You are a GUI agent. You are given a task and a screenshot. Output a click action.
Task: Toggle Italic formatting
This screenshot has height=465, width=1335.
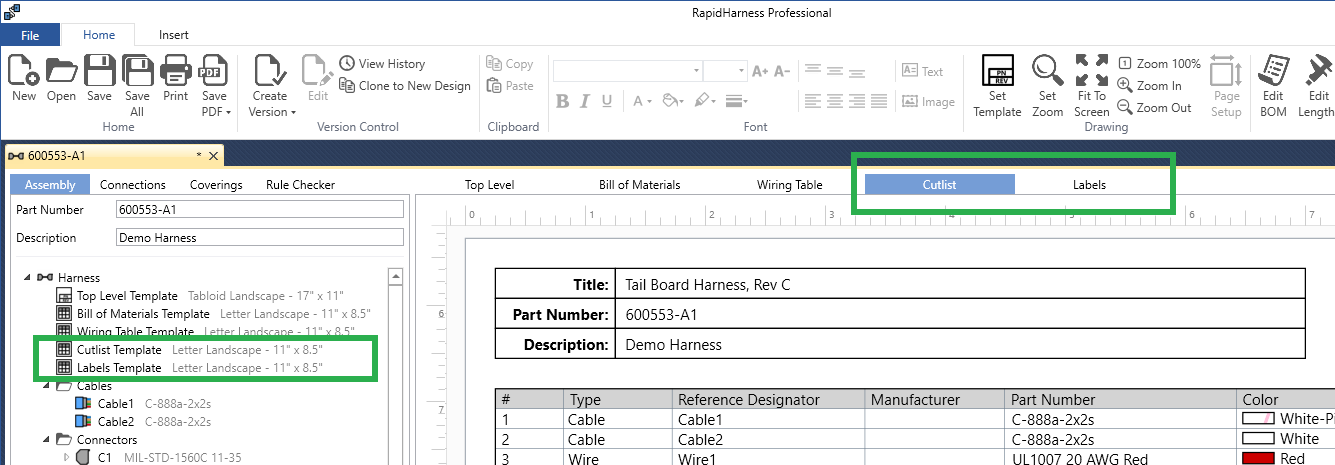click(x=586, y=101)
